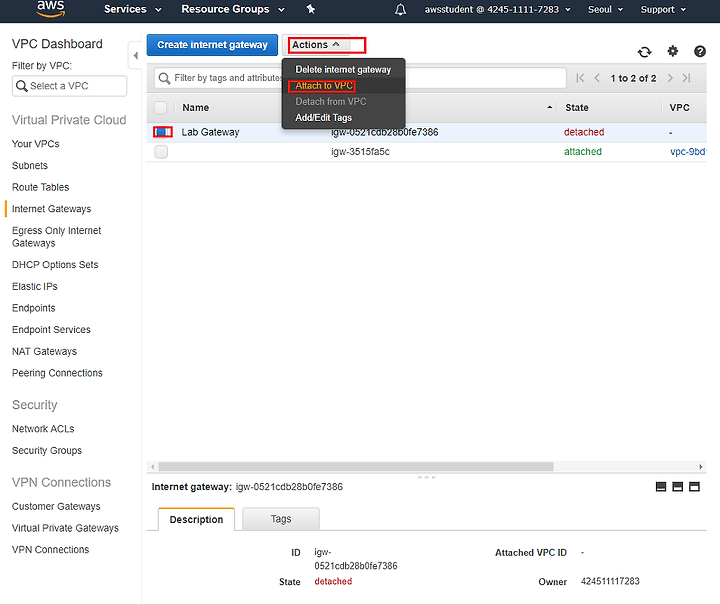The image size is (720, 604).
Task: Switch to the Description tab
Action: pos(197,519)
